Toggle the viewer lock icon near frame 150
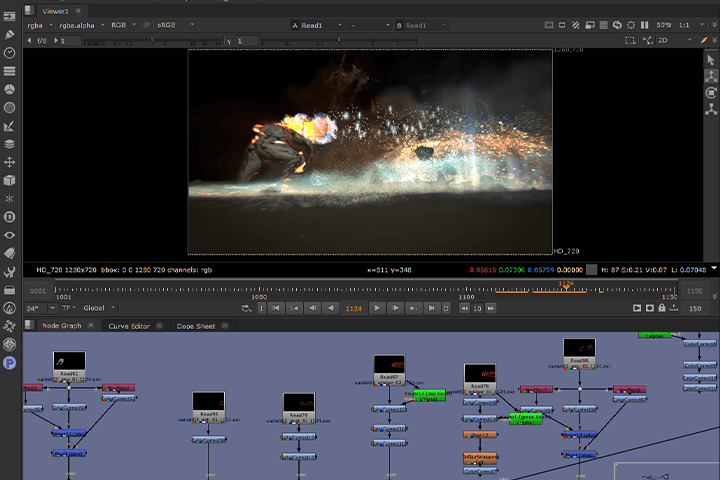This screenshot has width=720, height=480. coord(662,308)
